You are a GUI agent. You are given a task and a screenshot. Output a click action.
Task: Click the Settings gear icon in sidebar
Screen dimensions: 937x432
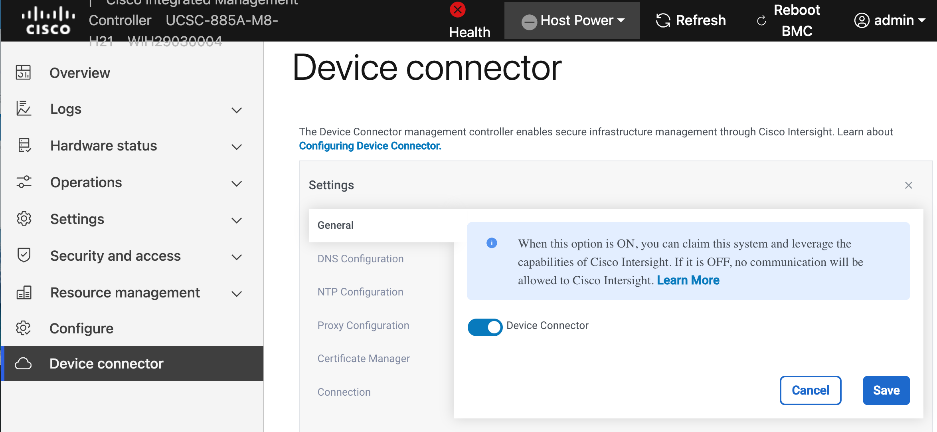coord(23,219)
